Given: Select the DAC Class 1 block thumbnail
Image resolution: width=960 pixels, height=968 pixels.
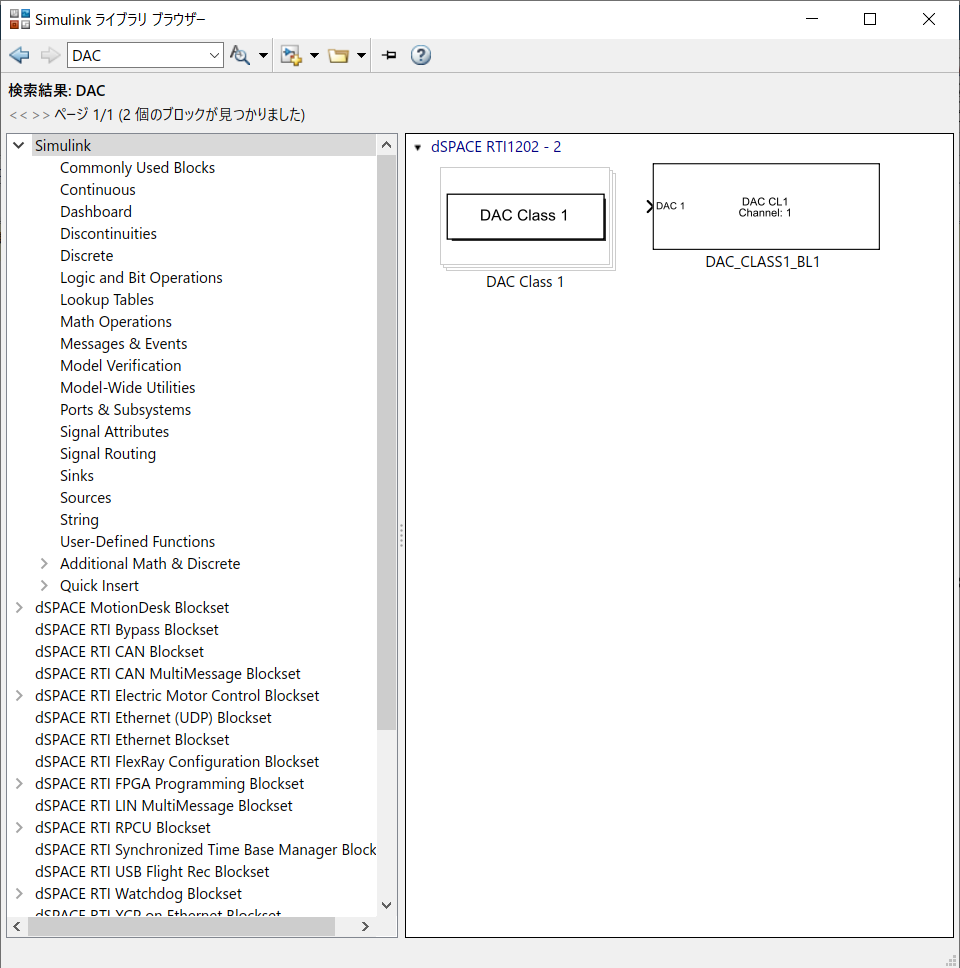Looking at the screenshot, I should pyautogui.click(x=525, y=217).
